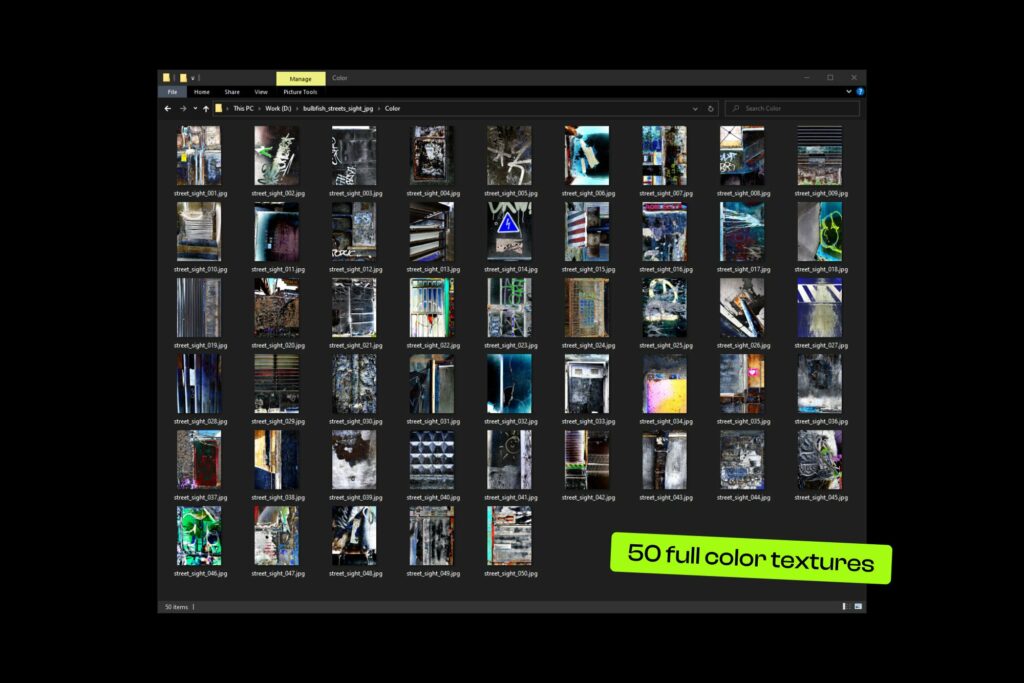Click the Forward navigation arrow
Viewport: 1024px width, 683px height.
183,107
